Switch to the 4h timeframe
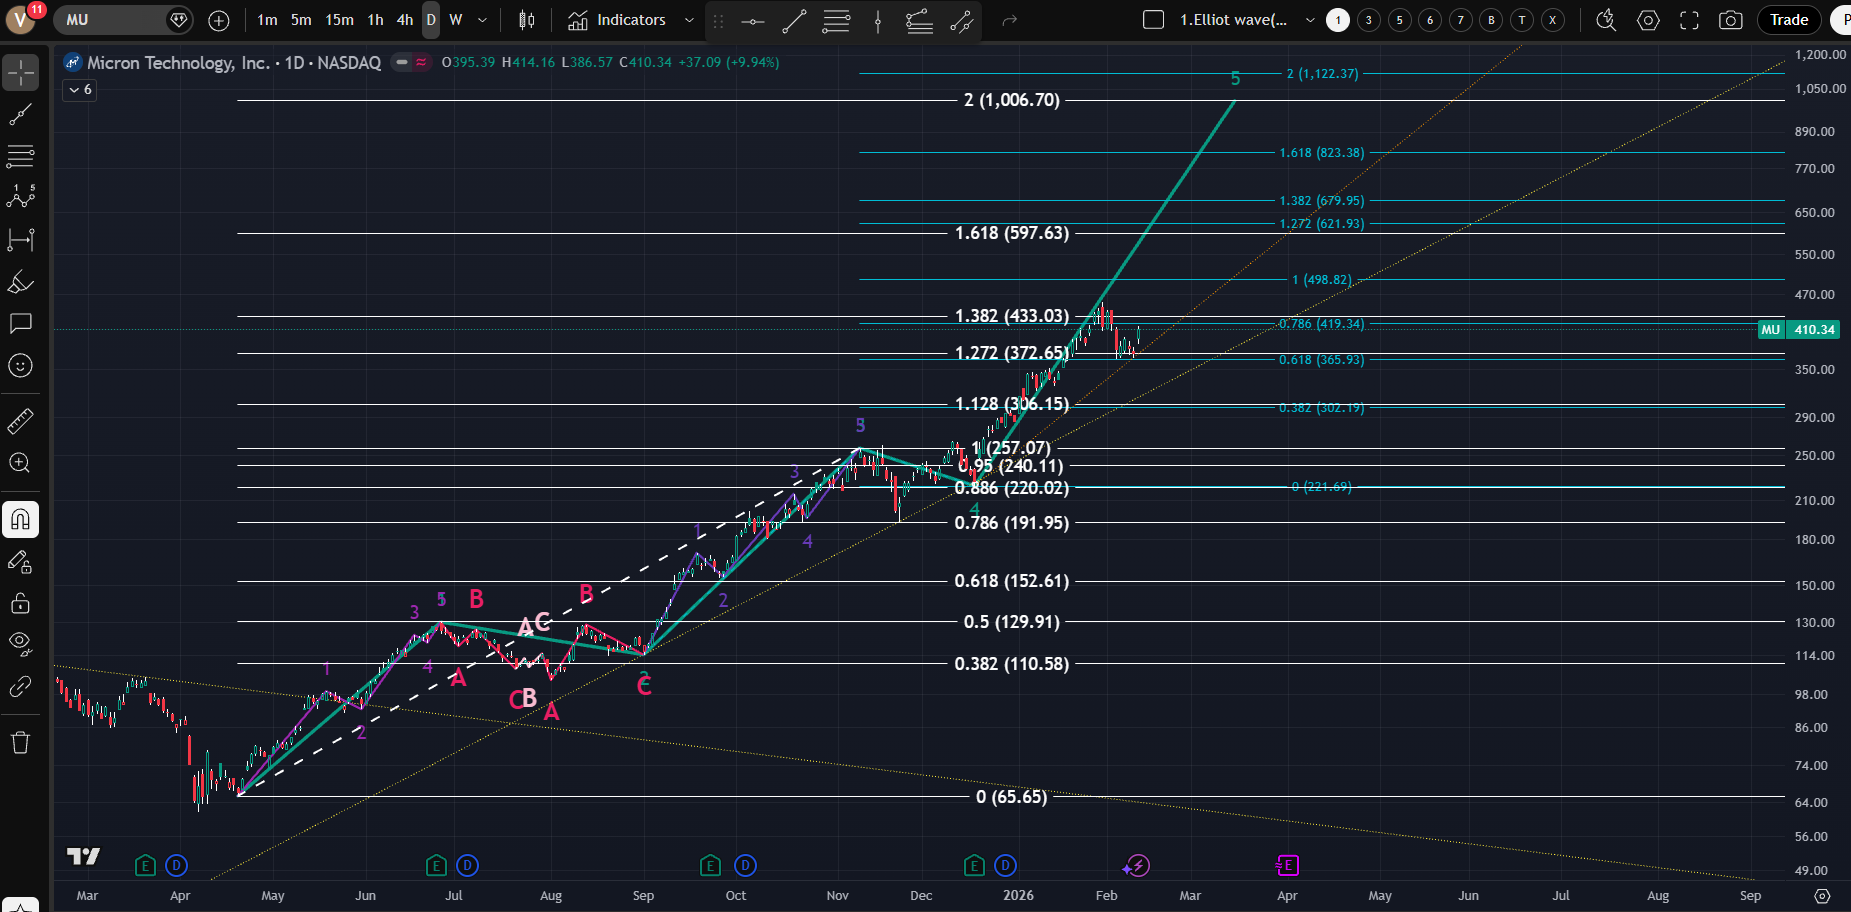The image size is (1851, 912). (x=404, y=20)
